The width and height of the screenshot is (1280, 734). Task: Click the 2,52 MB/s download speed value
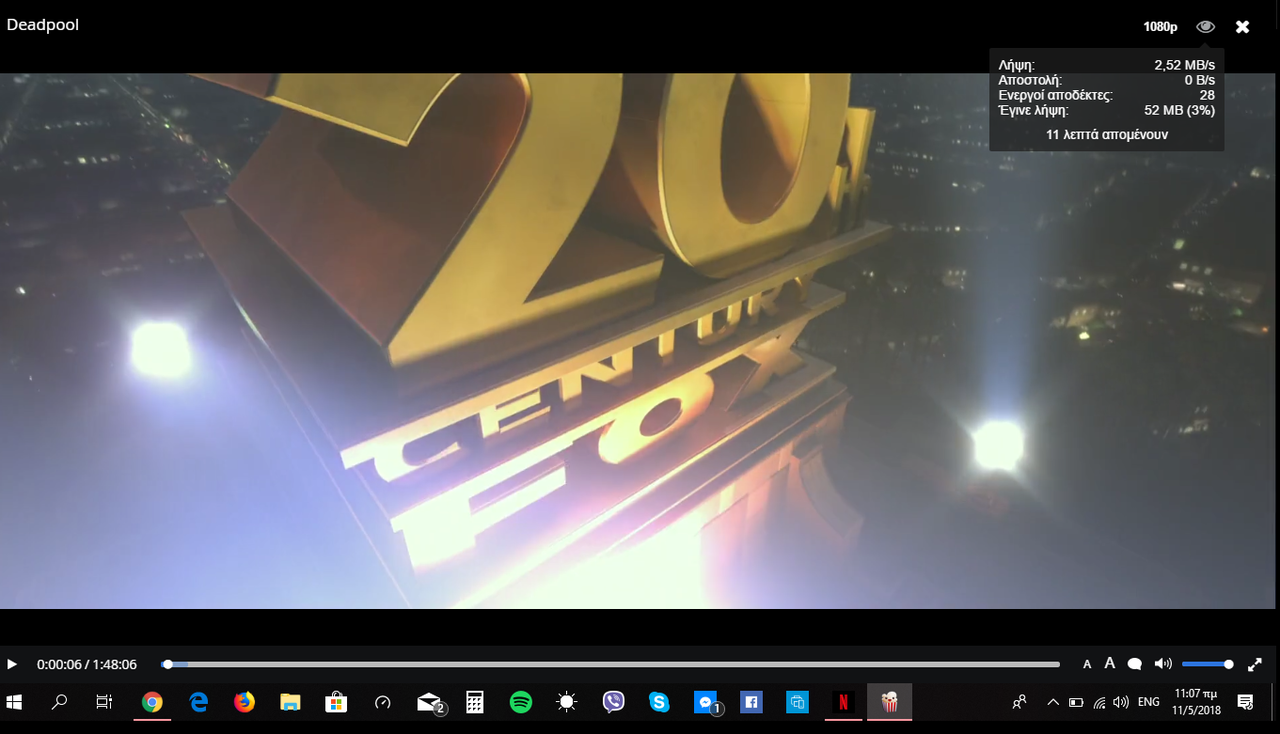(x=1185, y=65)
